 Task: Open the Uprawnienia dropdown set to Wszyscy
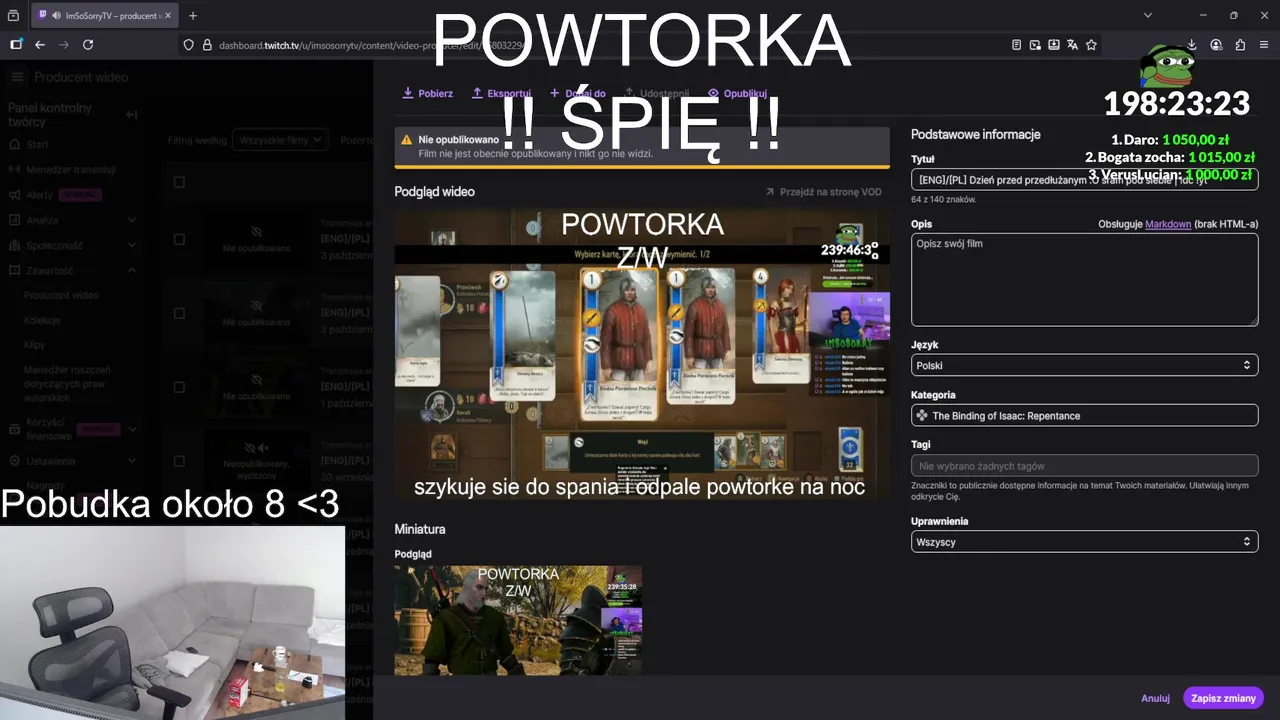(1084, 541)
